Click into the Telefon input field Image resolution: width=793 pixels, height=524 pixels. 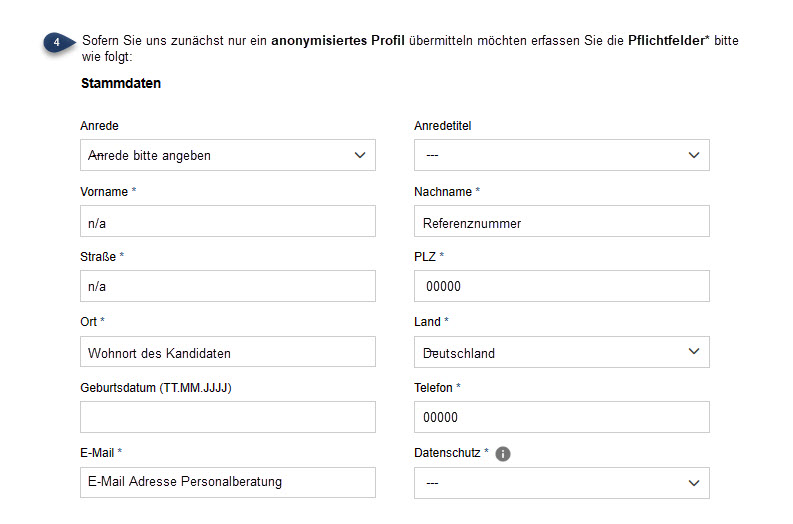[561, 417]
